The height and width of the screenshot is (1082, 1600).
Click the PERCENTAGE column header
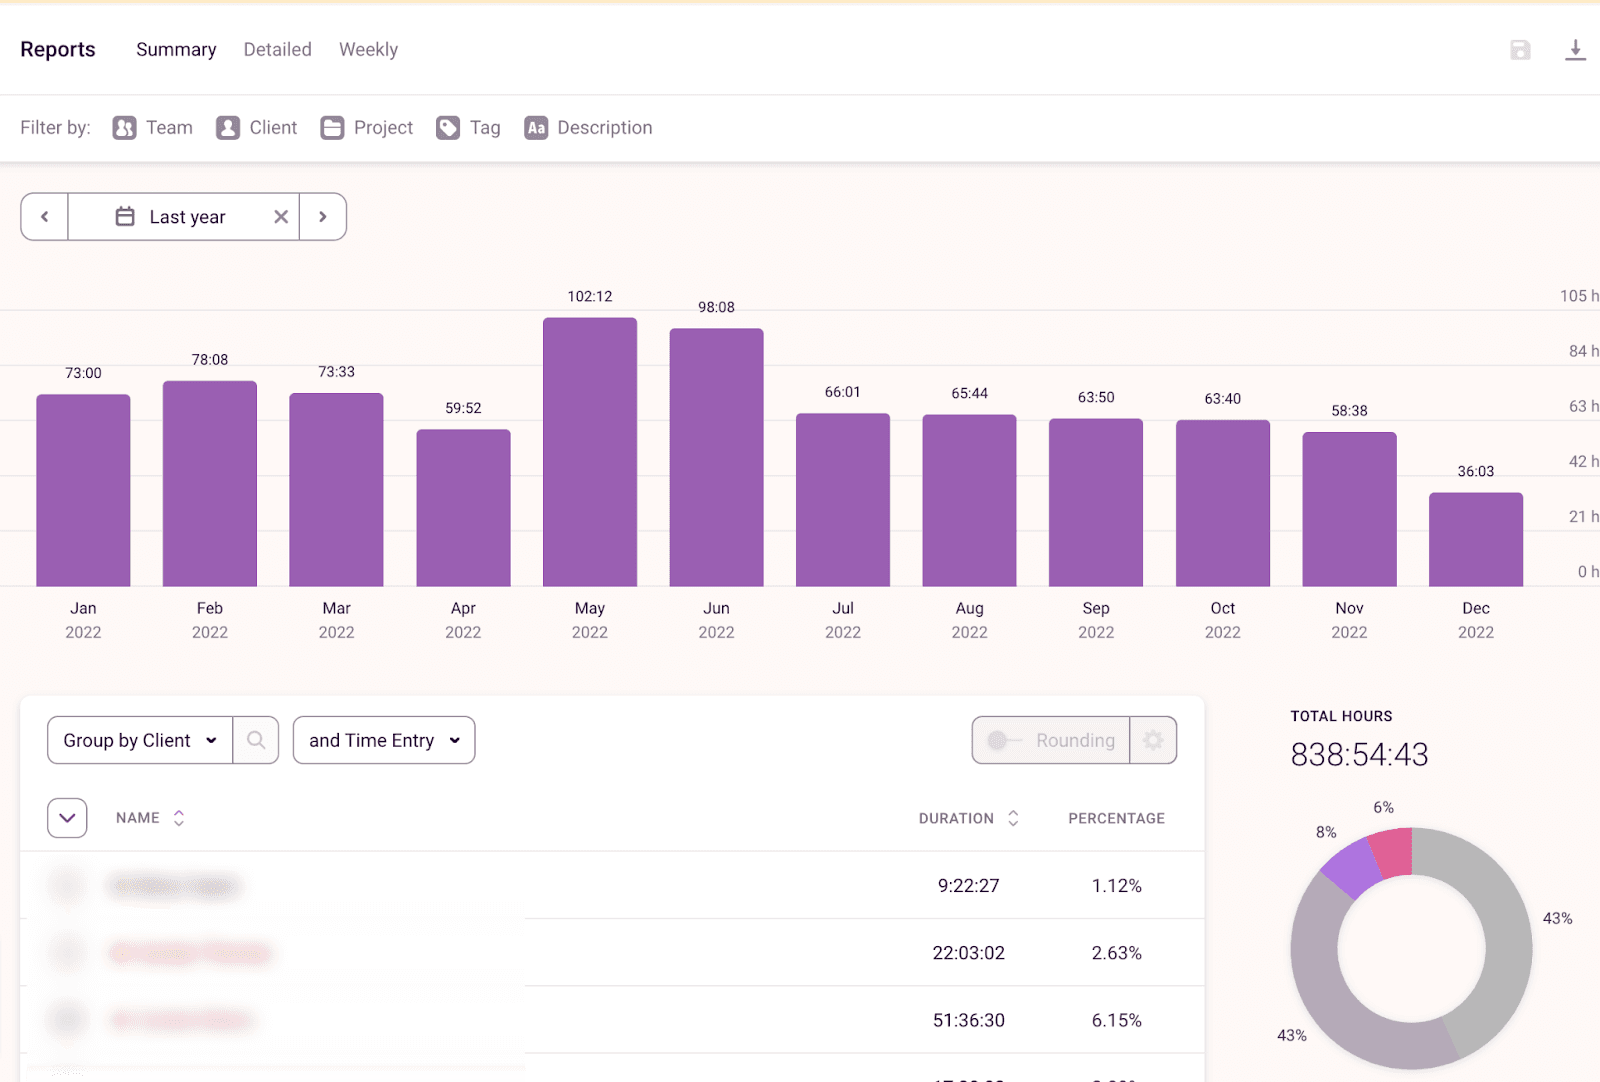click(1116, 818)
